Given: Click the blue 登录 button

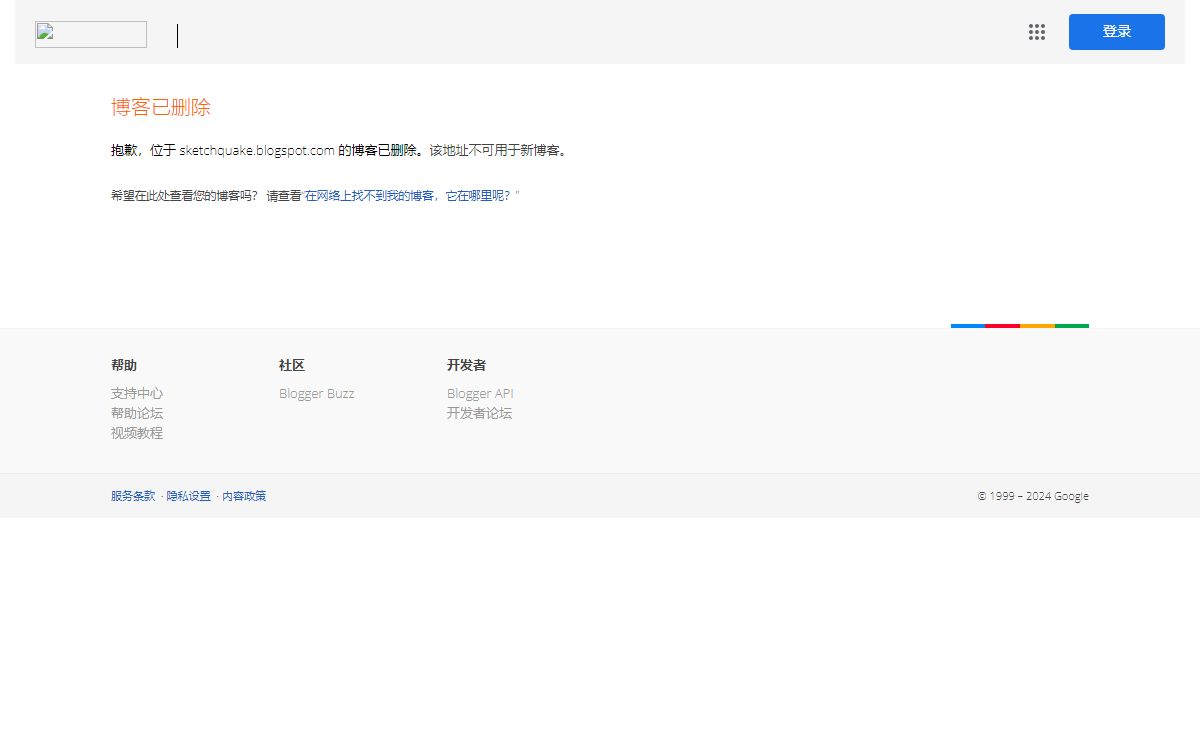Looking at the screenshot, I should pos(1116,32).
